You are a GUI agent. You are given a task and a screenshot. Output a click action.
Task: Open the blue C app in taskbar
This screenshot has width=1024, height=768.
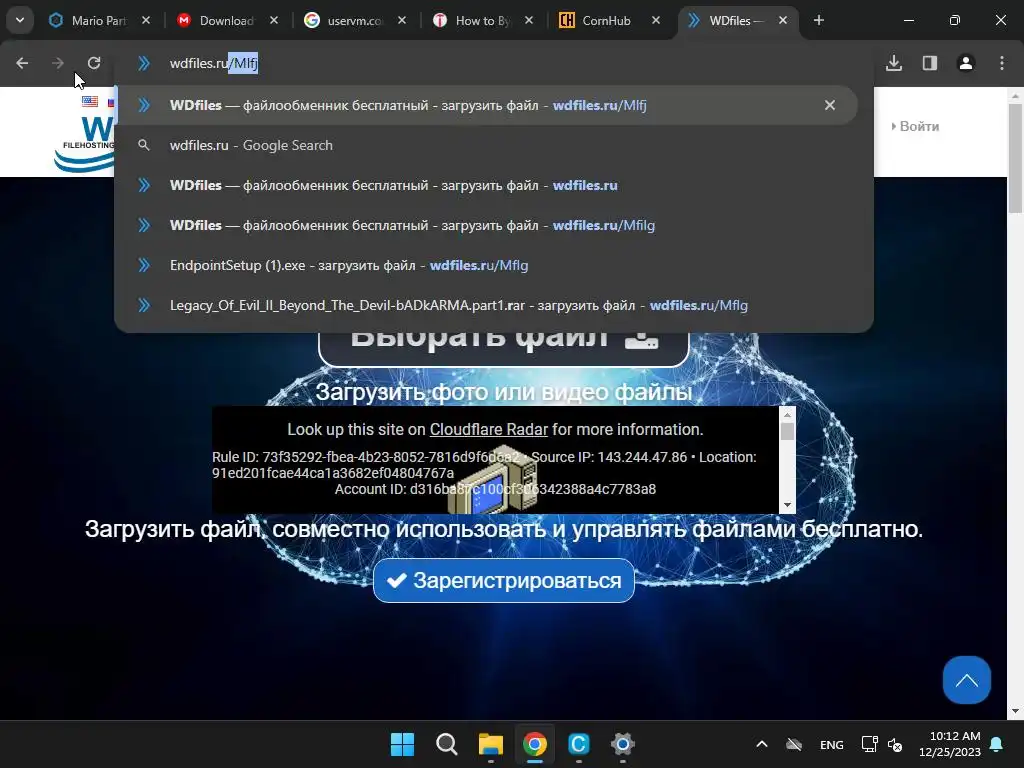tap(579, 744)
